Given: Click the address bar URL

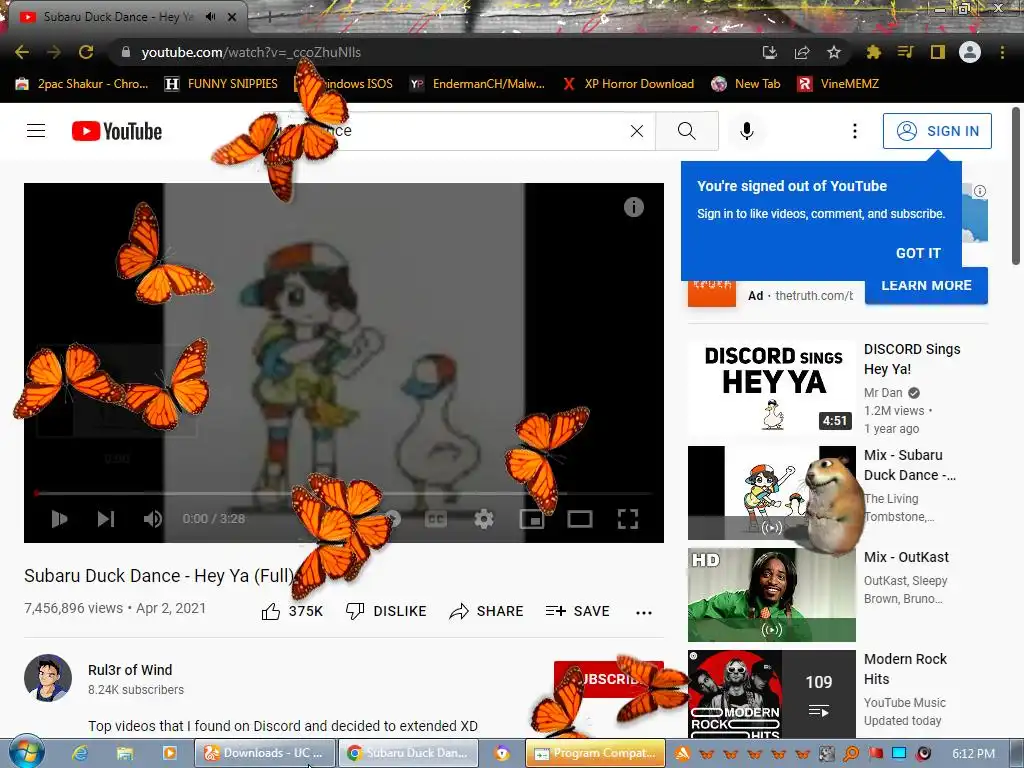Looking at the screenshot, I should (x=251, y=52).
